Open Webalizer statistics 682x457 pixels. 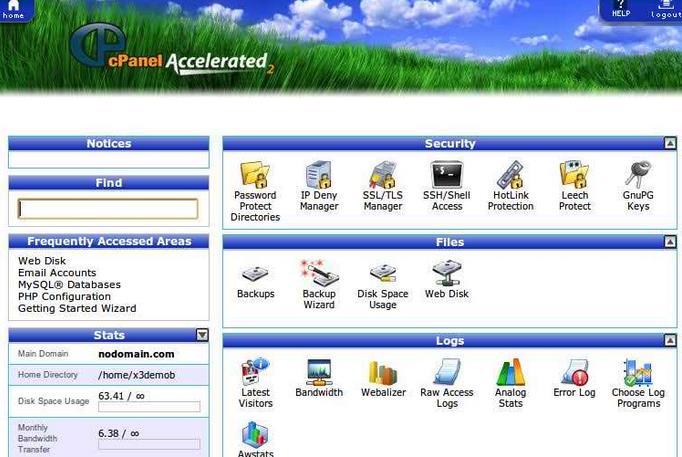click(383, 378)
